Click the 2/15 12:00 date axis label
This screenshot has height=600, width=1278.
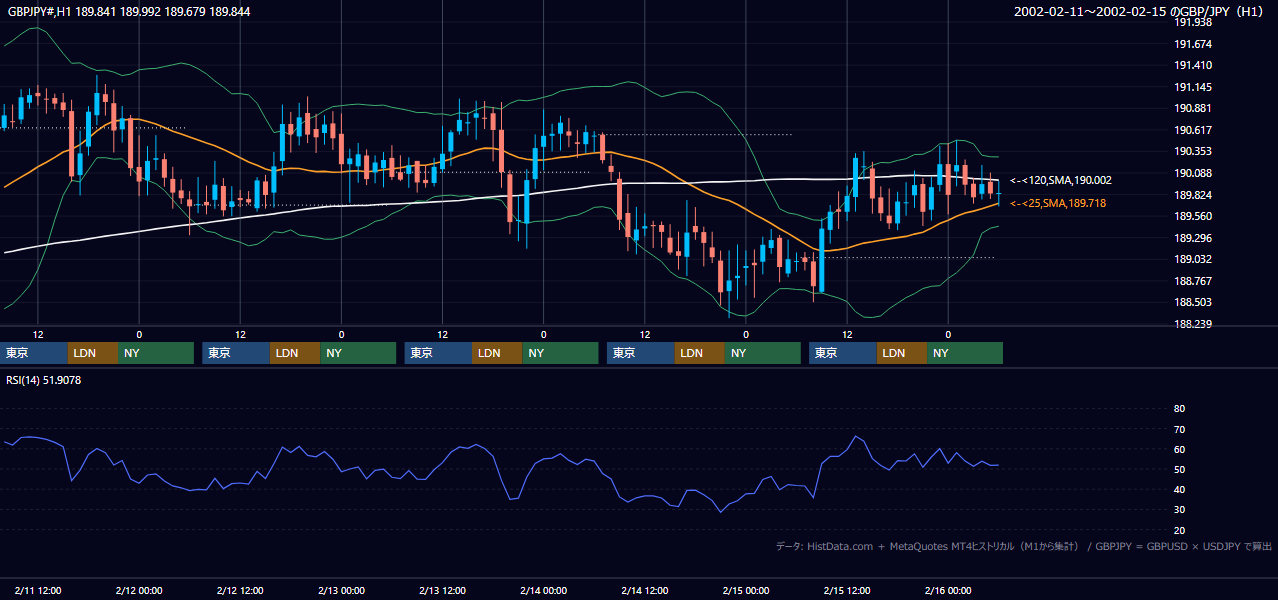847,590
